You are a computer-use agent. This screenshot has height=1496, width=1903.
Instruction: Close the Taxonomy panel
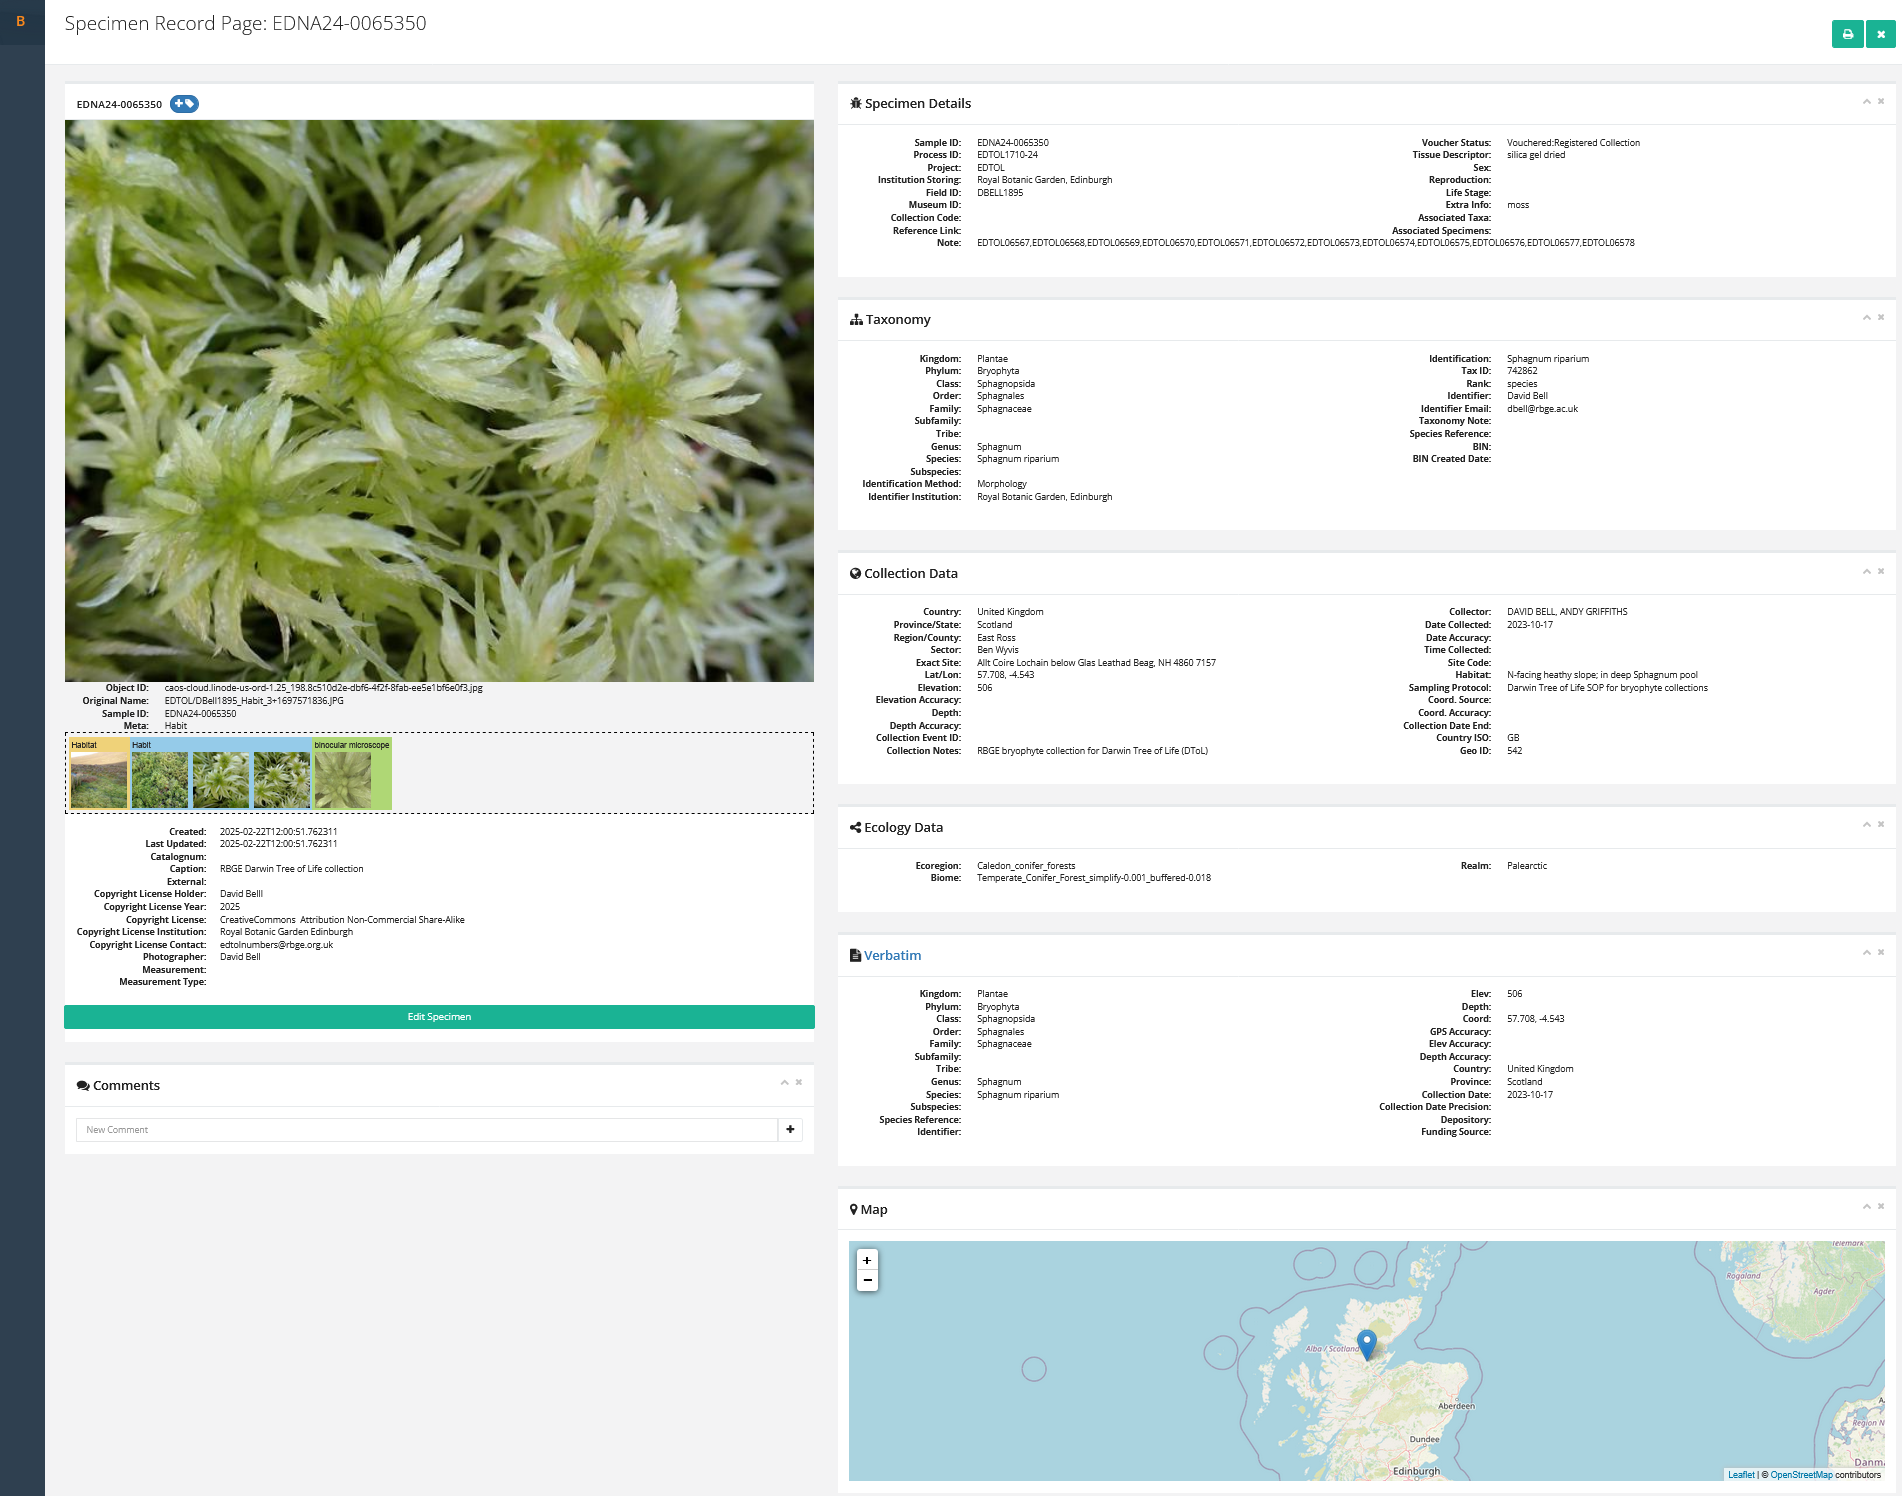coord(1881,317)
